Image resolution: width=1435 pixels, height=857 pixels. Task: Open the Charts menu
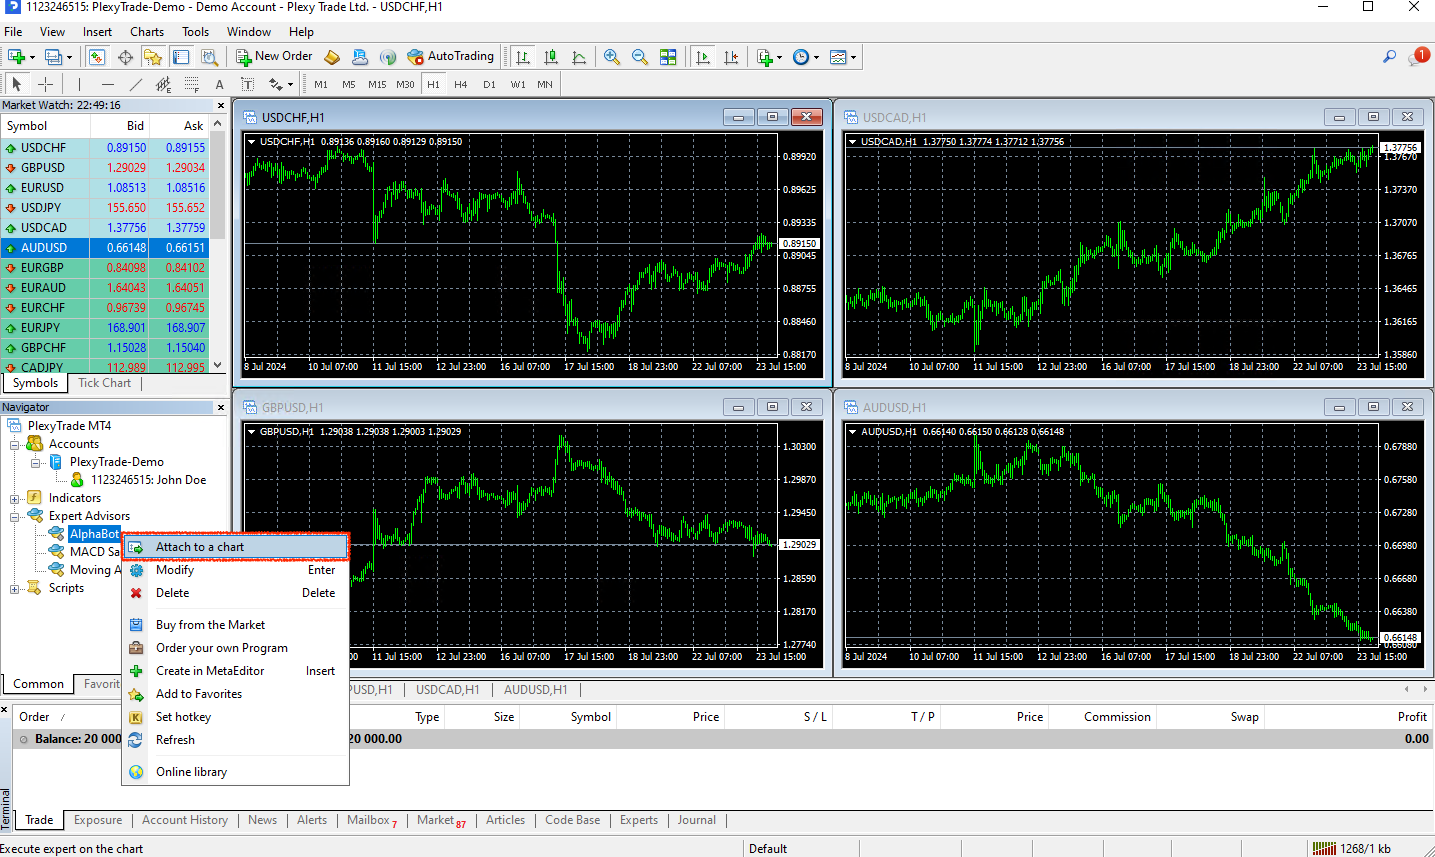coord(147,32)
